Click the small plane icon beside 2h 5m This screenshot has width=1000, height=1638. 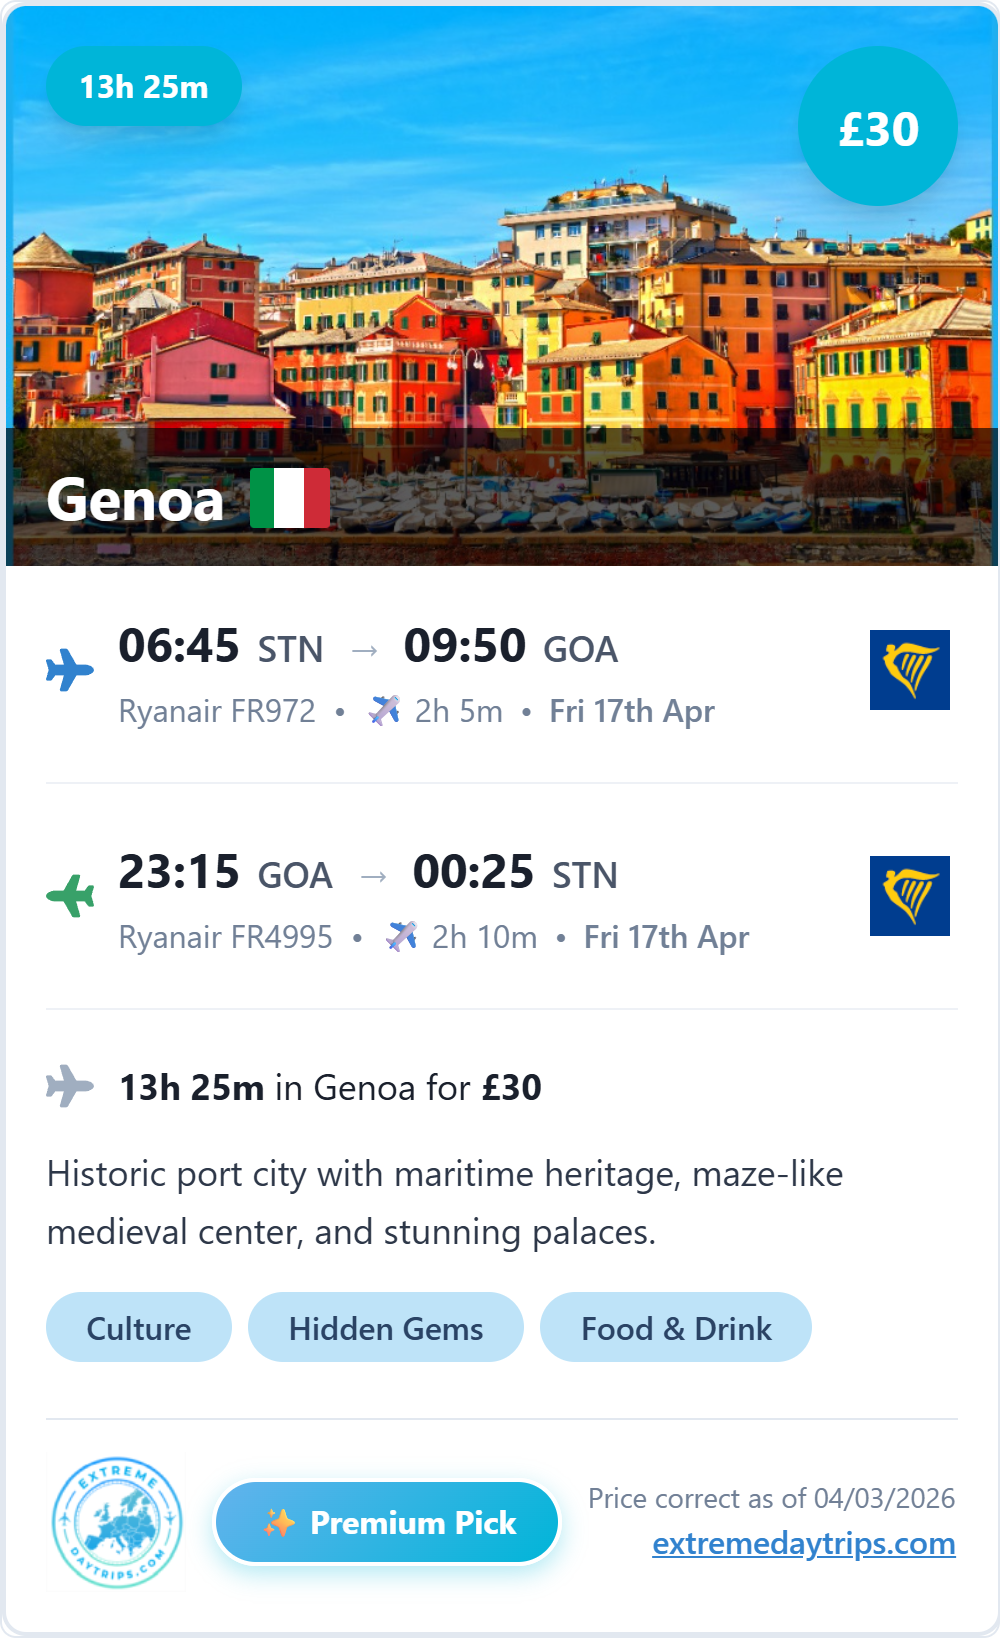(385, 711)
